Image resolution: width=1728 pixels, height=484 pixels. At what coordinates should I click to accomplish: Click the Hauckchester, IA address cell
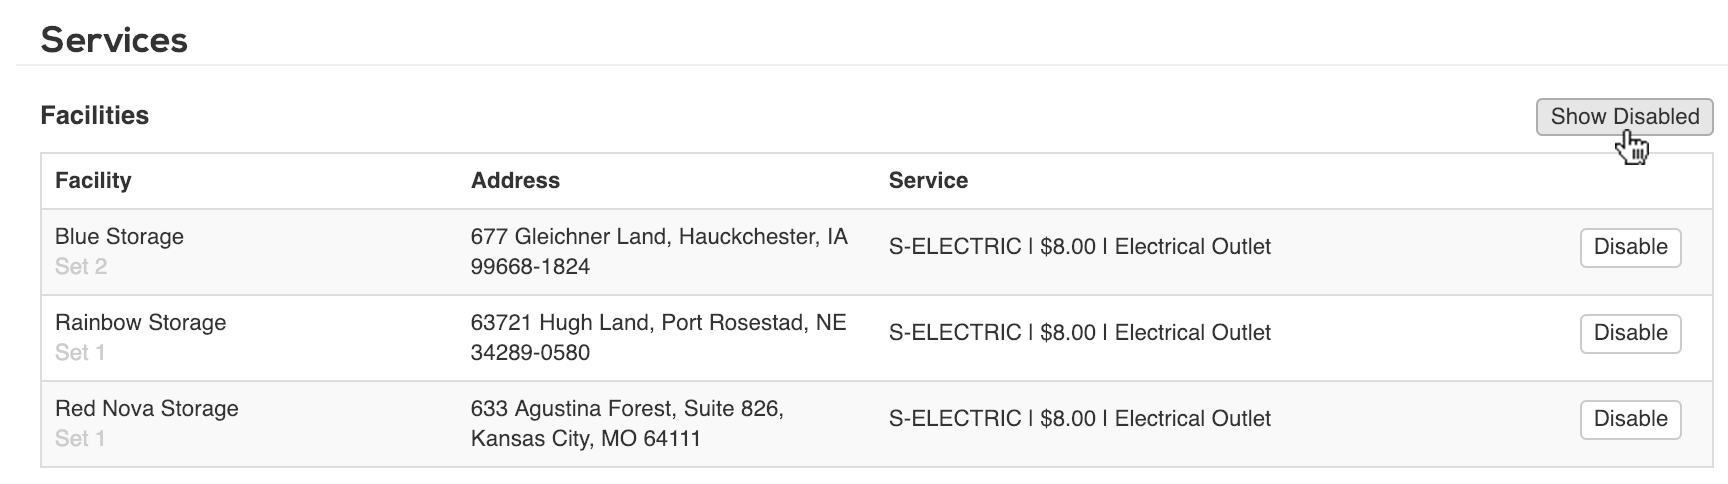coord(659,252)
